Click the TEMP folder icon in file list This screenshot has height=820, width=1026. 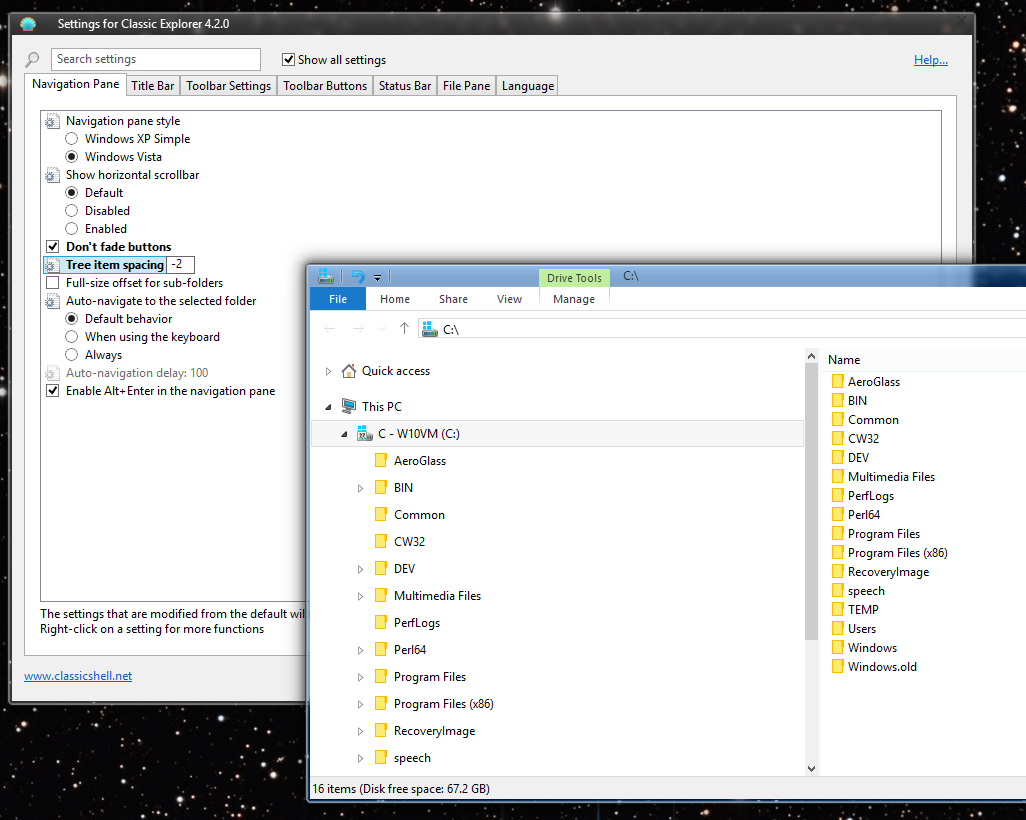click(x=838, y=609)
